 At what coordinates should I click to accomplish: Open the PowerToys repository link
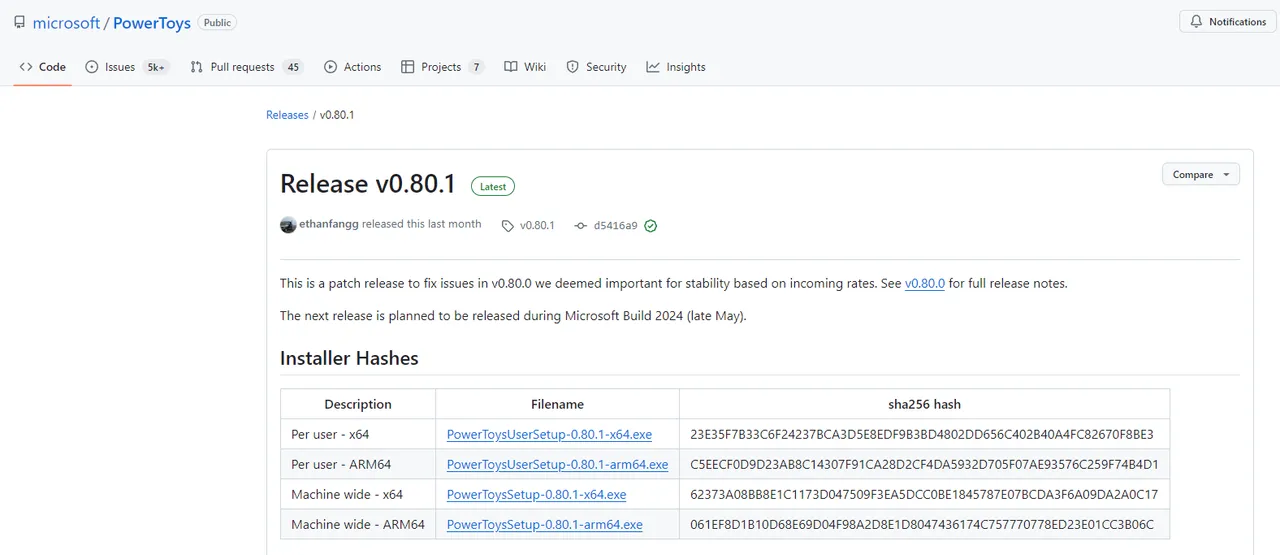tap(152, 22)
